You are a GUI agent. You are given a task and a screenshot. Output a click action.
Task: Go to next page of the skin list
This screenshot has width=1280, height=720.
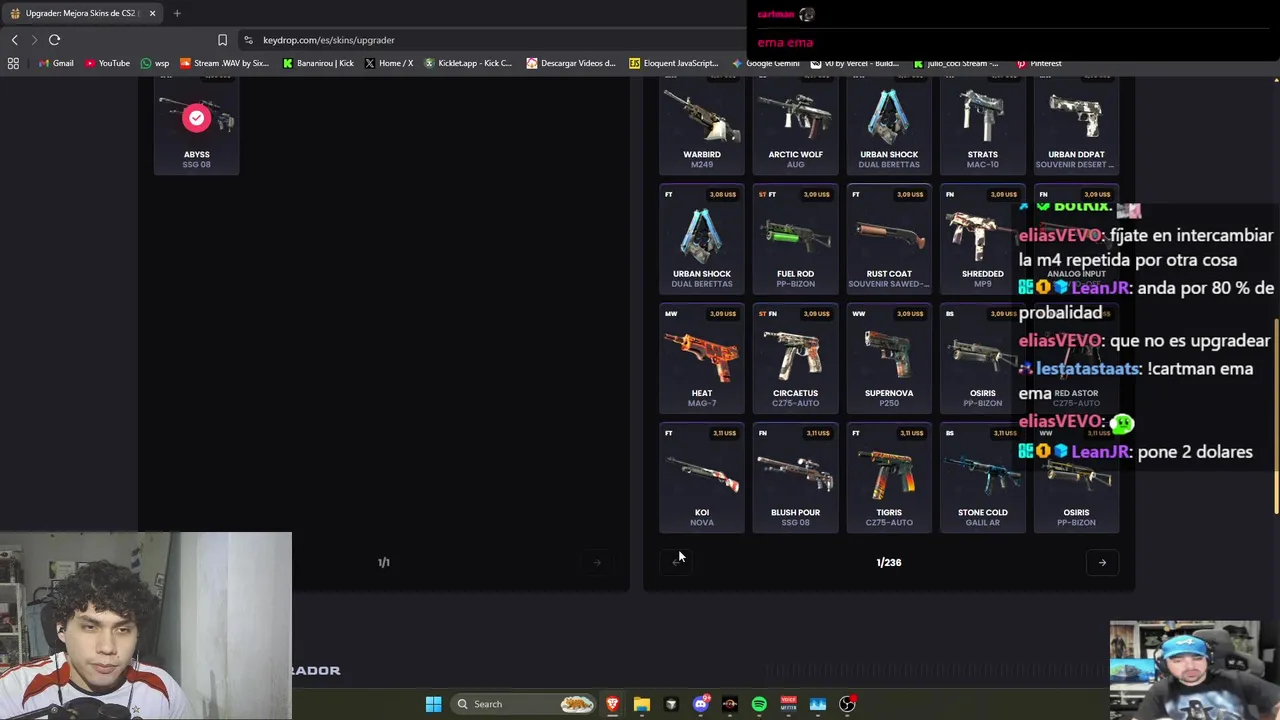(x=1102, y=562)
